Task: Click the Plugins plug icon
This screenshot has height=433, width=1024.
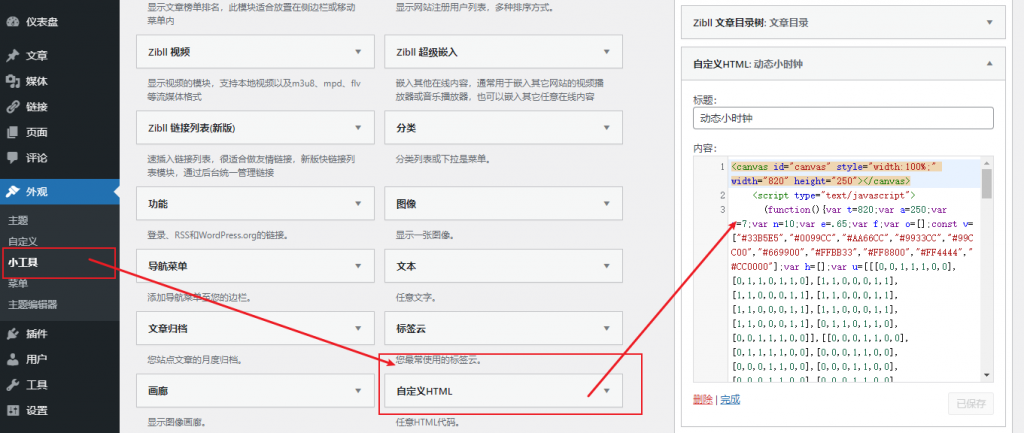Action: pos(12,333)
